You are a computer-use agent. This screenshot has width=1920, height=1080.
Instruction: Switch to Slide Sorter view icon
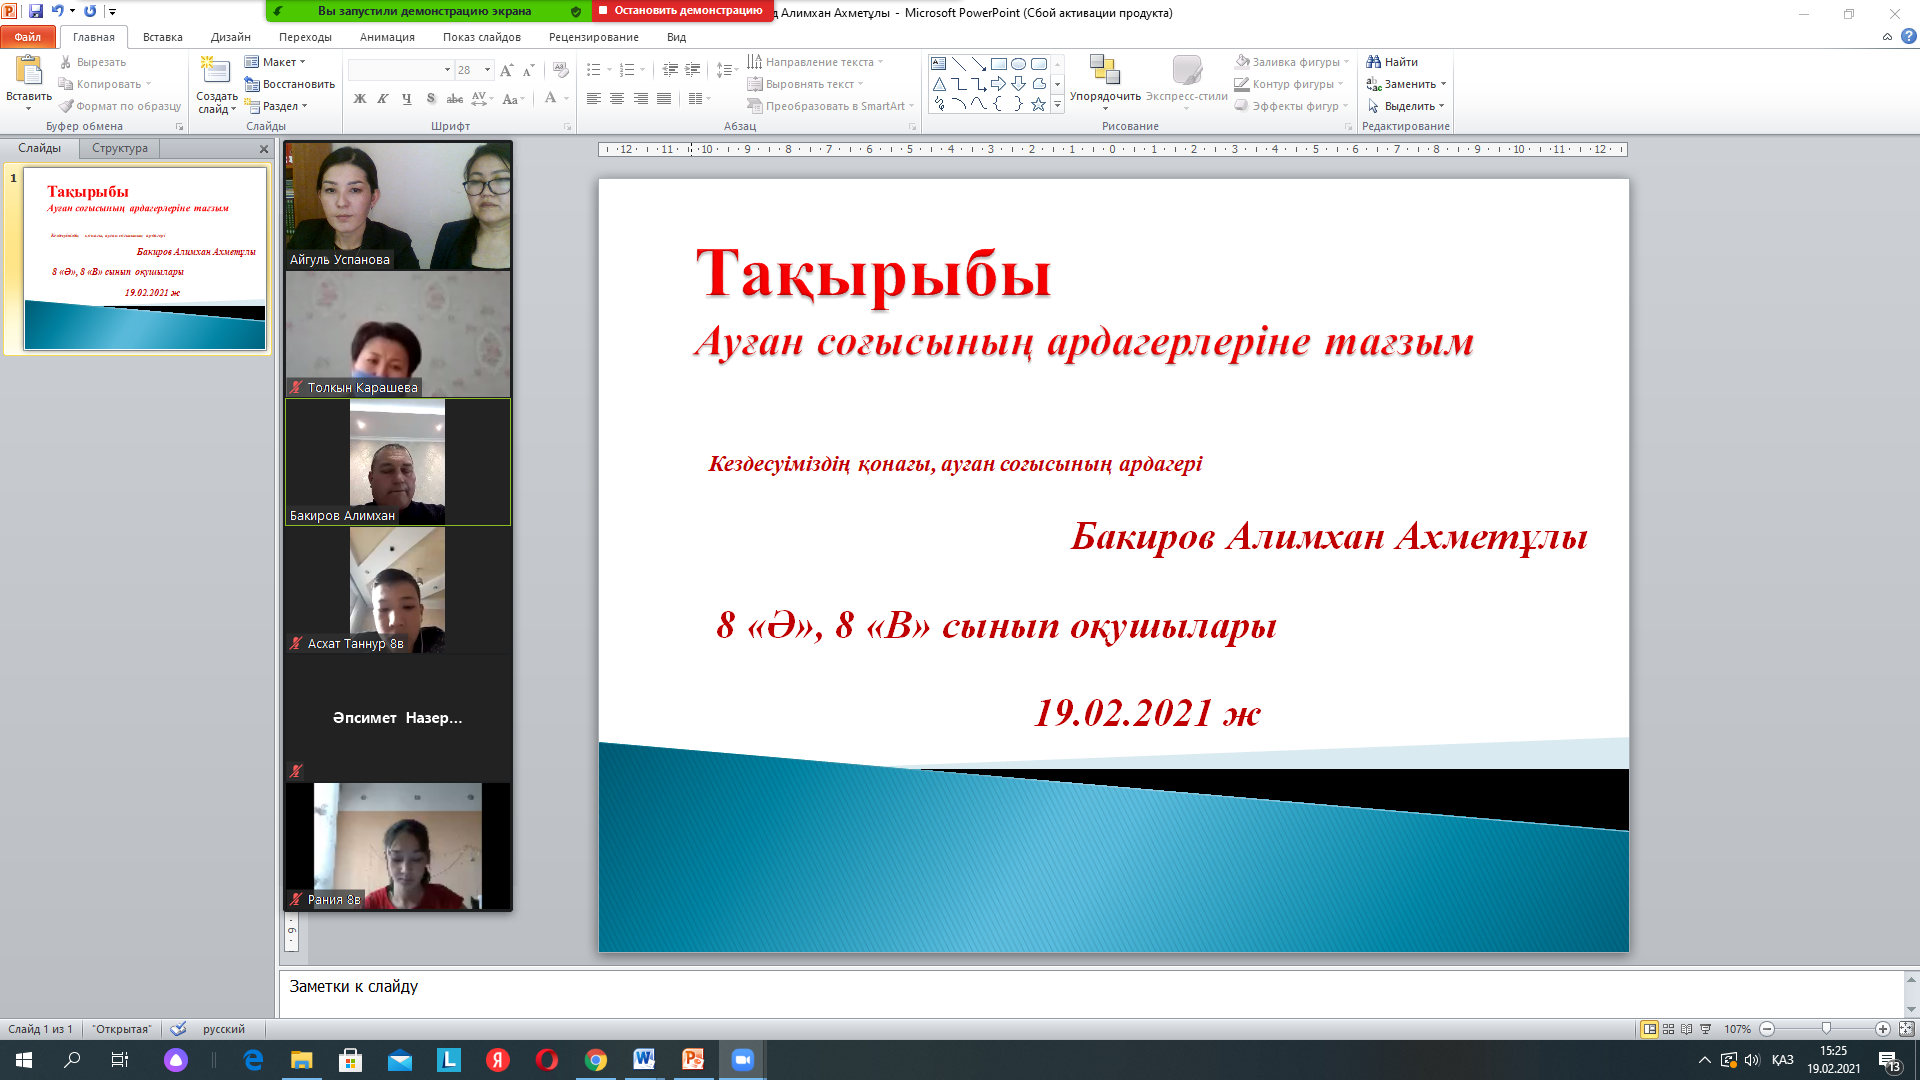click(1668, 1029)
